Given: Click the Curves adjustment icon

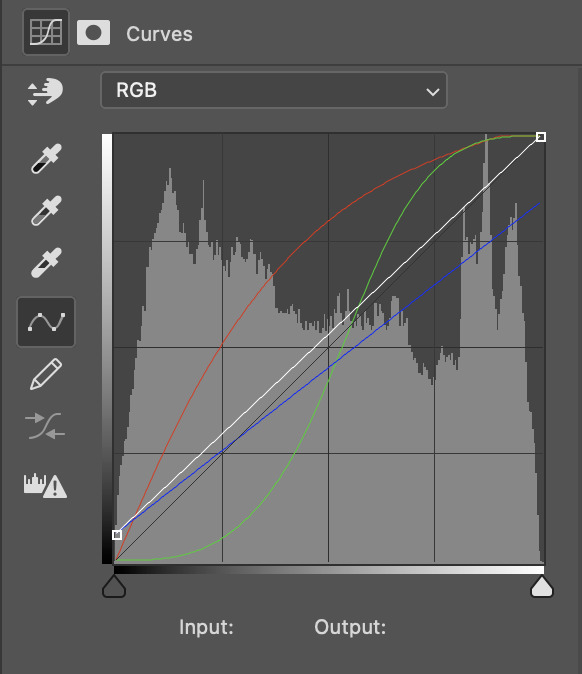Looking at the screenshot, I should [46, 32].
